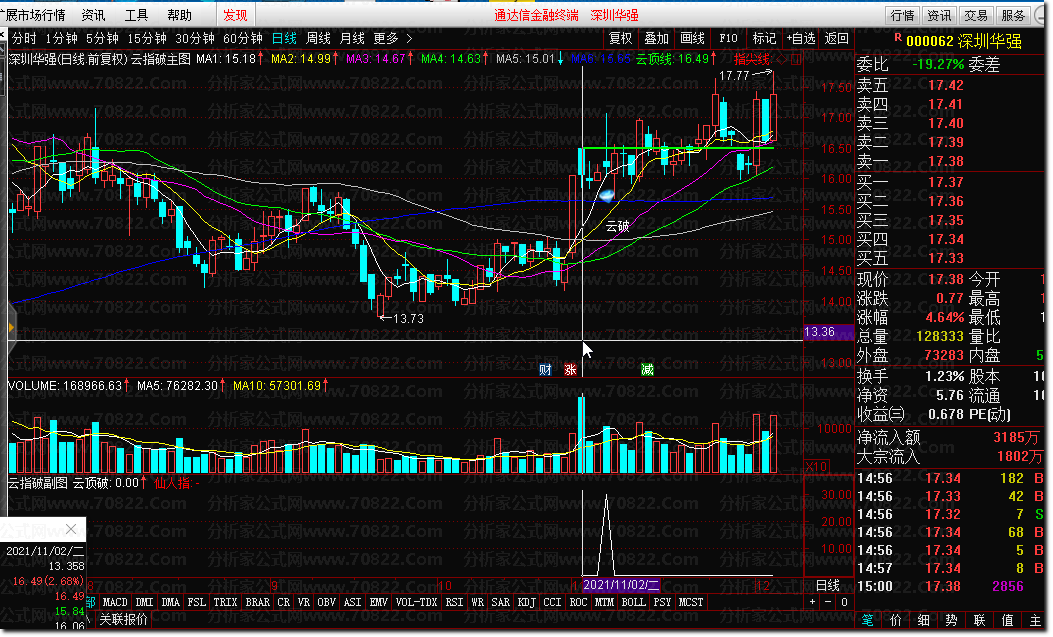Open the 关联报价 tab at the bottom
The image size is (1053, 637).
click(124, 620)
